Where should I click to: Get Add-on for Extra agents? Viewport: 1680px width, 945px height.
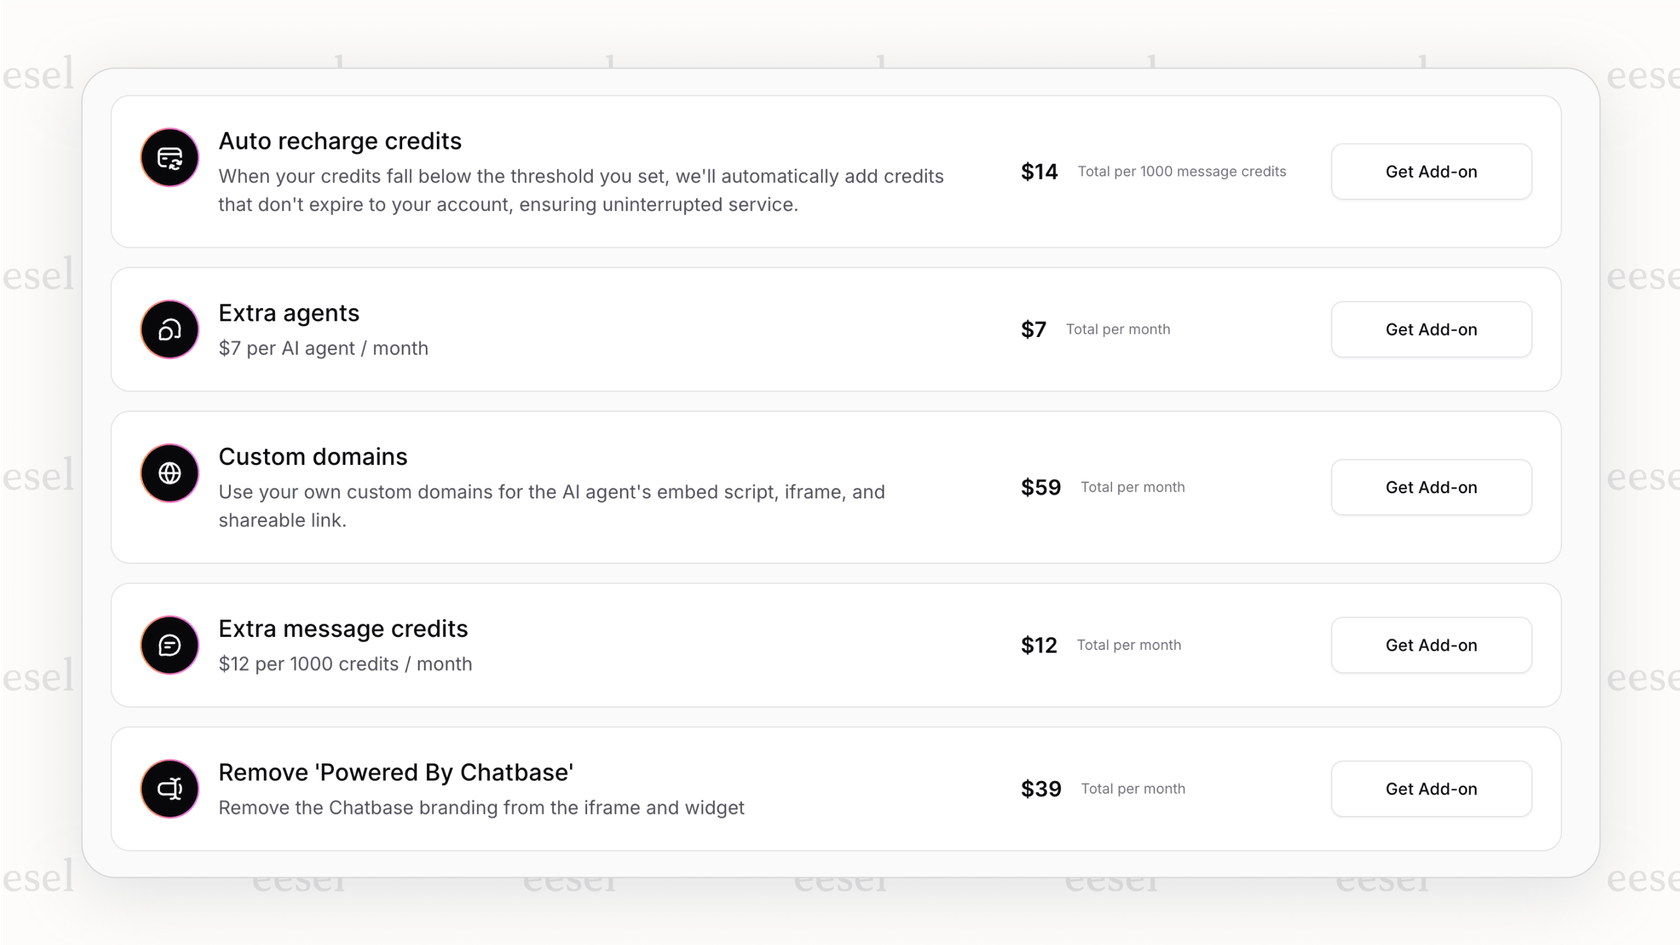1431,329
